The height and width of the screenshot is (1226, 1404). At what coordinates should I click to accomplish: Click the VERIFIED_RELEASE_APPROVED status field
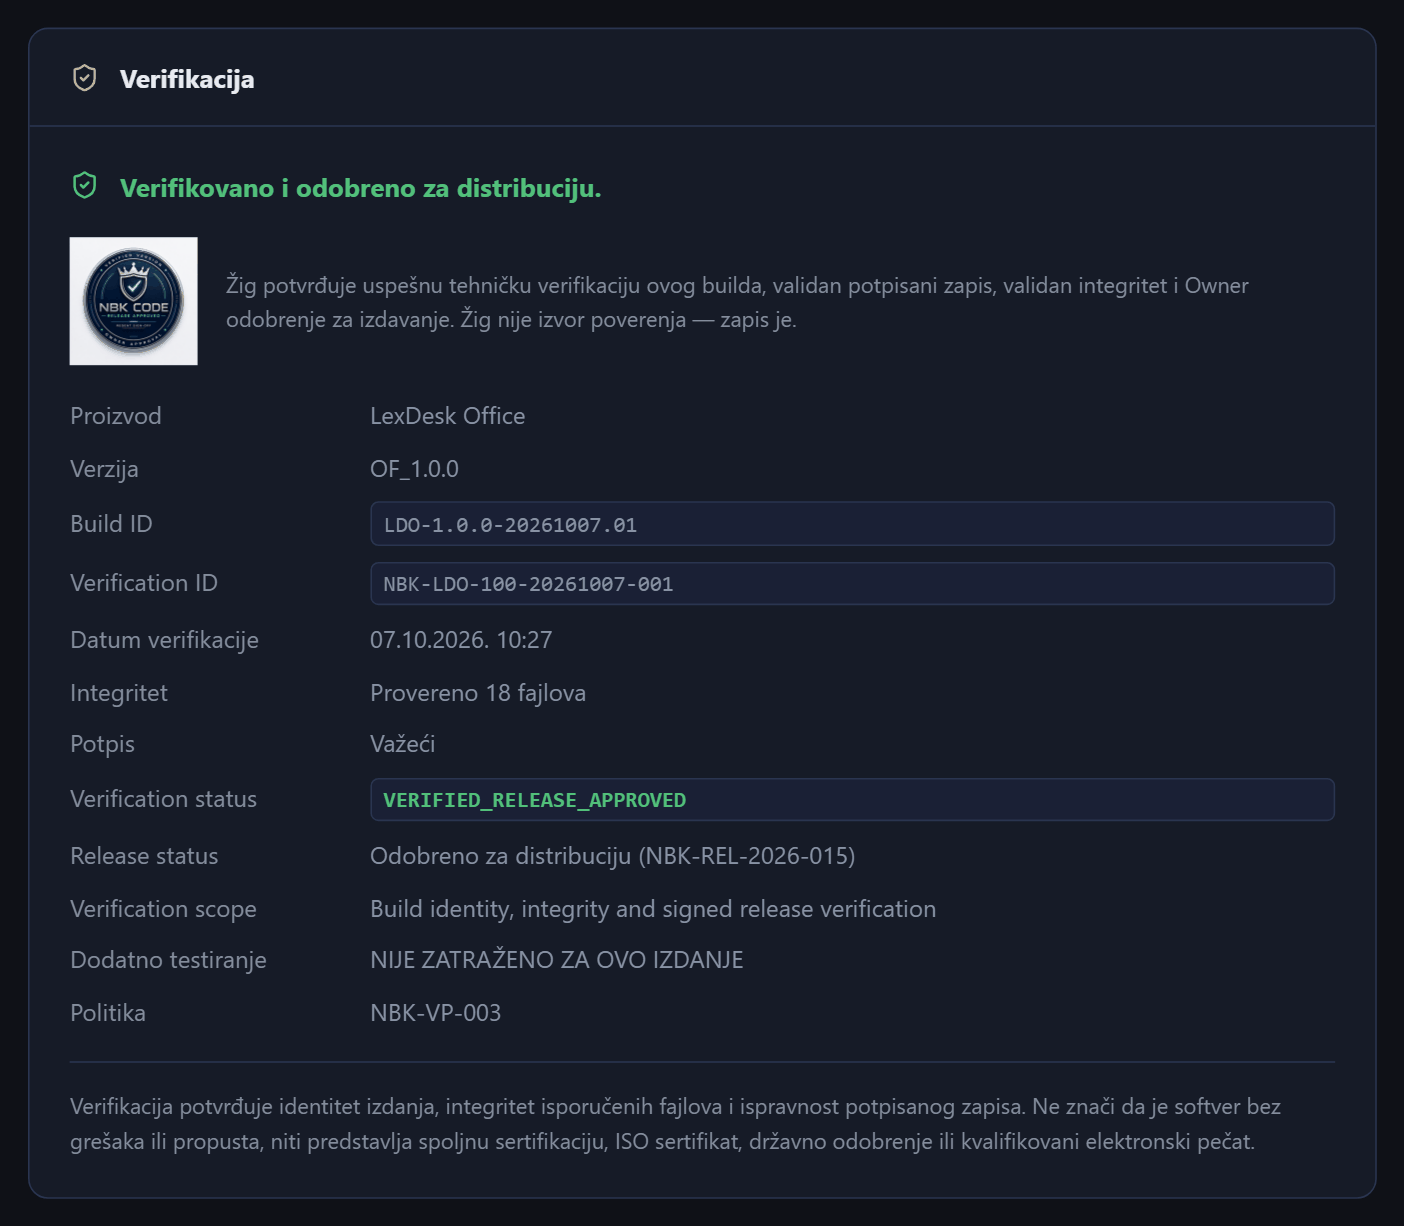pyautogui.click(x=852, y=800)
